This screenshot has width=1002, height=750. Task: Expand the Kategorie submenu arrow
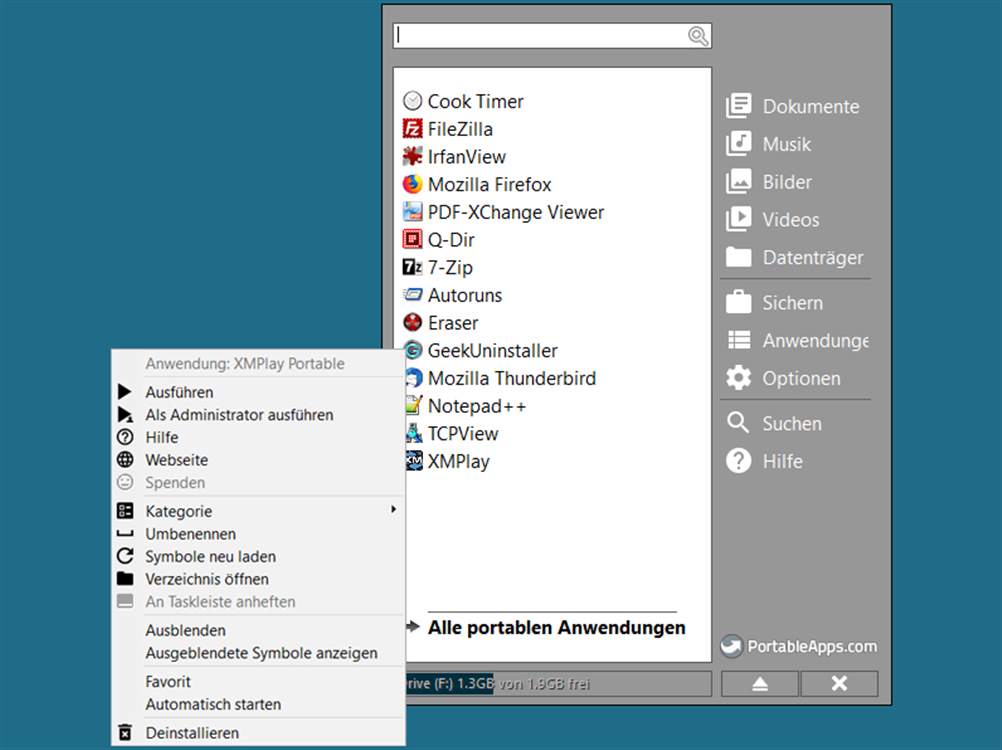pos(394,509)
